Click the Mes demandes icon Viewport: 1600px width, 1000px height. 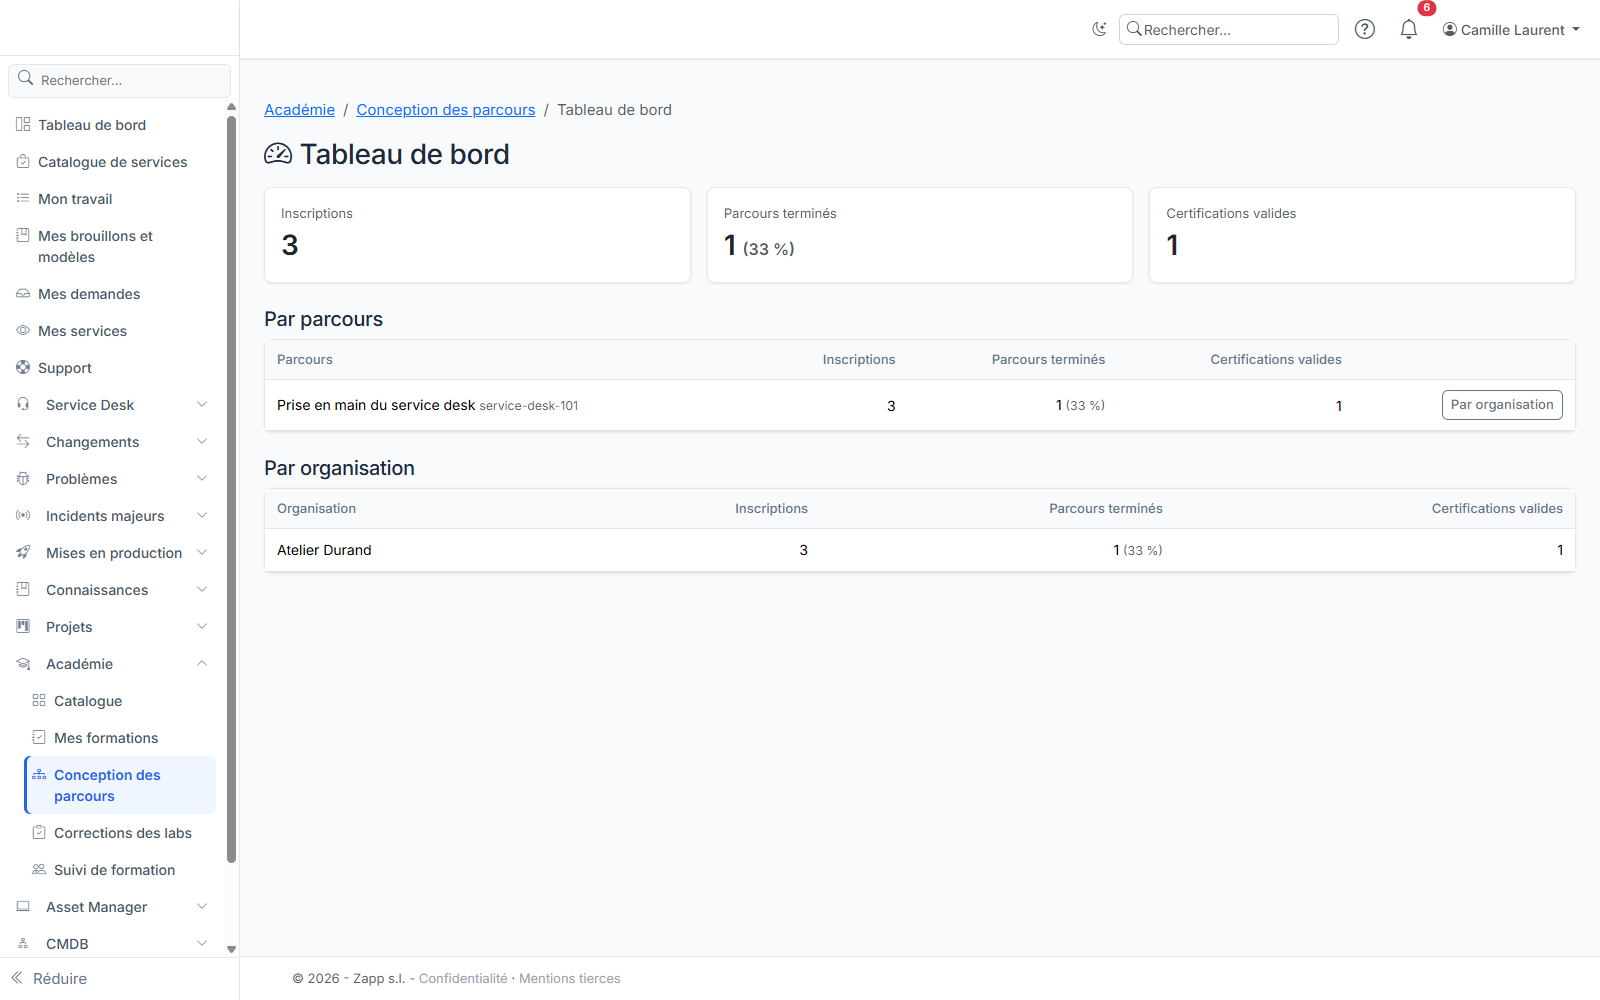tap(23, 293)
